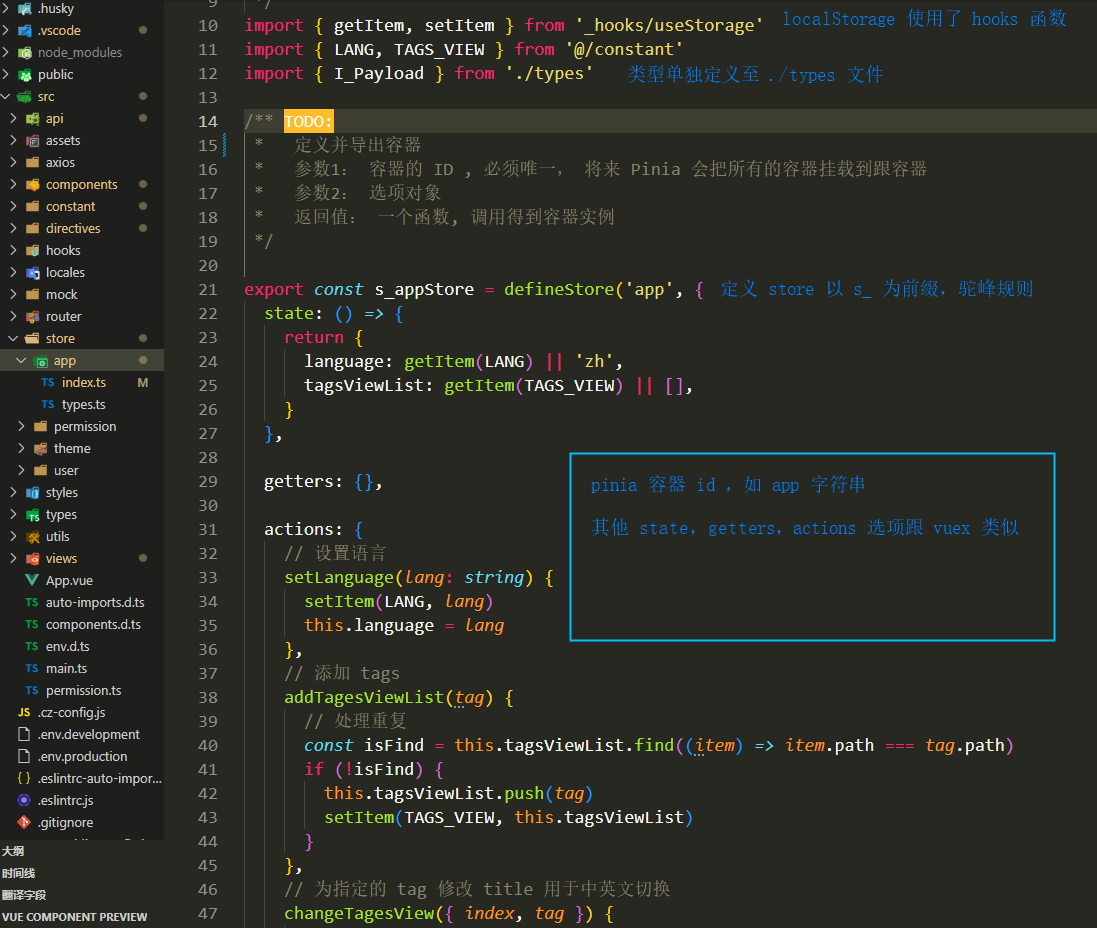Click '_hooks/useStorage' import path
1097x928 pixels.
point(670,26)
